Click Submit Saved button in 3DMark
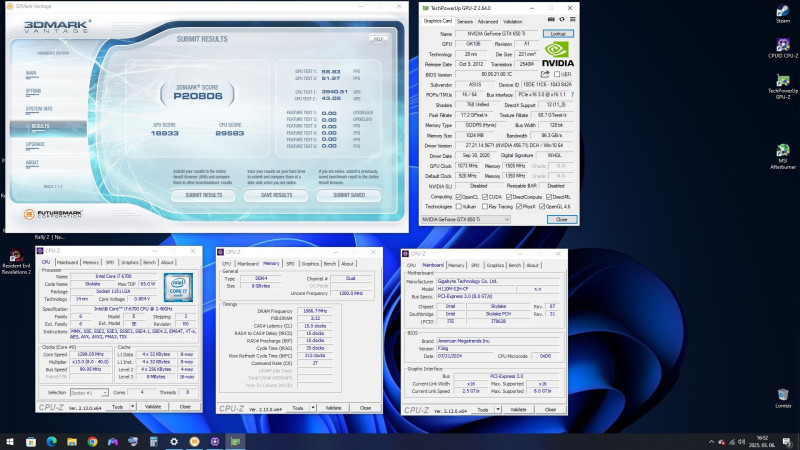Image resolution: width=800 pixels, height=450 pixels. click(348, 195)
